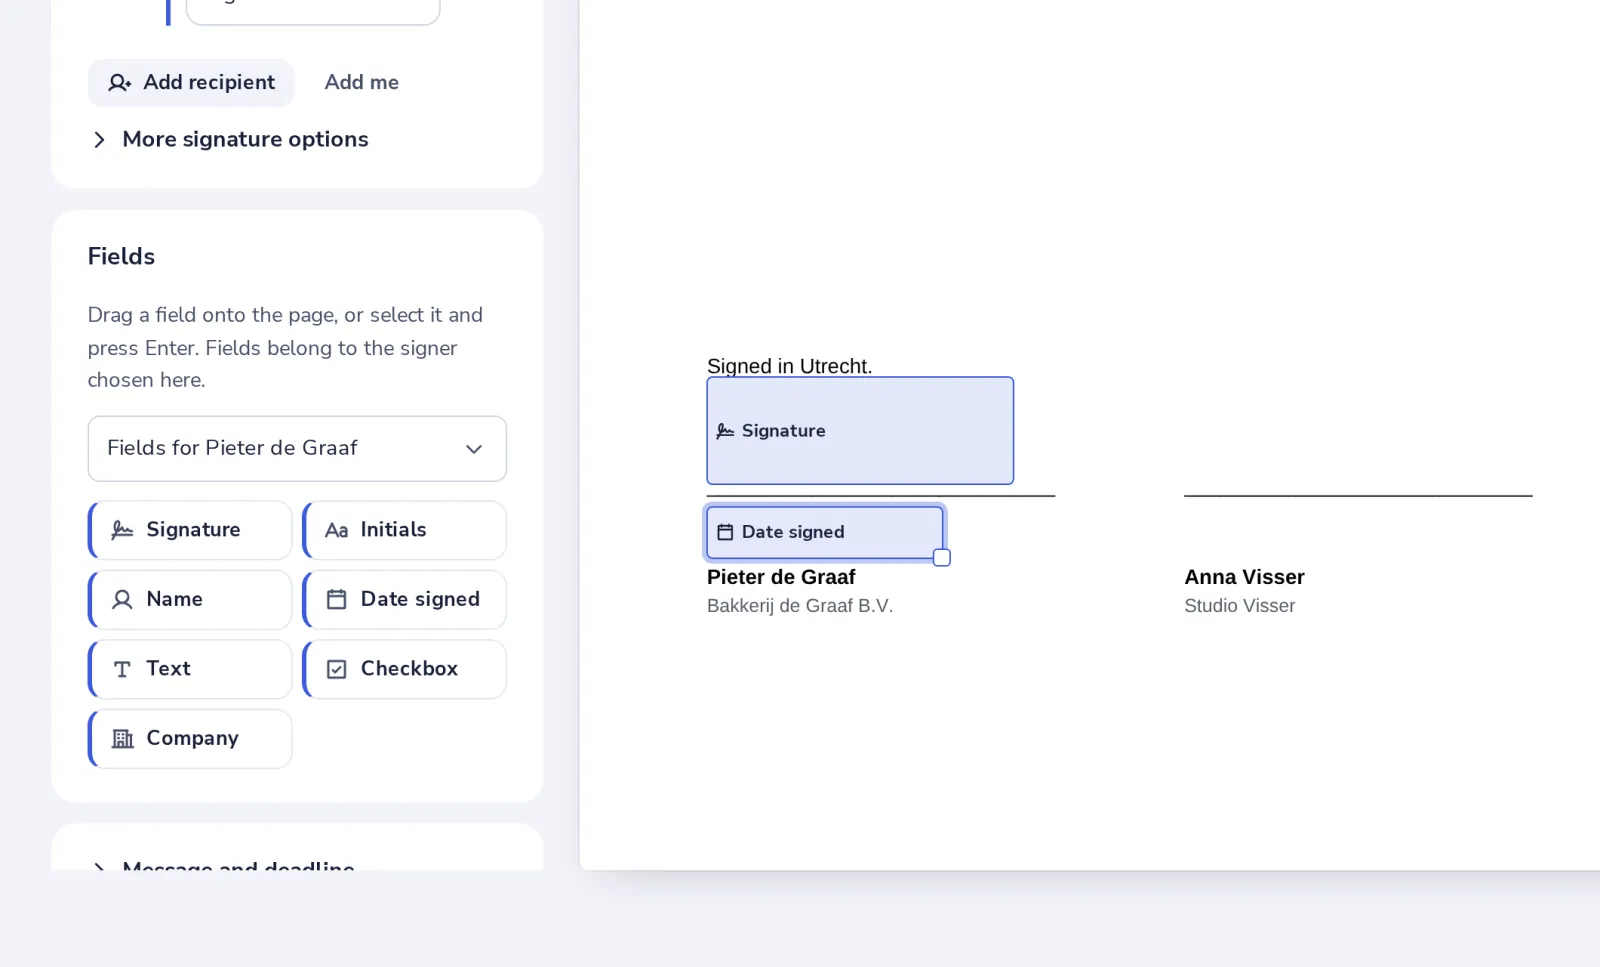The height and width of the screenshot is (967, 1600).
Task: Click the pen icon in the panel's Signature button
Action: (122, 530)
